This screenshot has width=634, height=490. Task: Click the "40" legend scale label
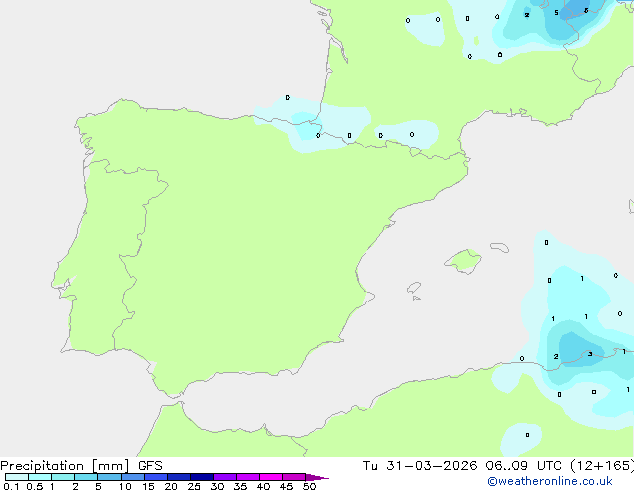click(263, 486)
